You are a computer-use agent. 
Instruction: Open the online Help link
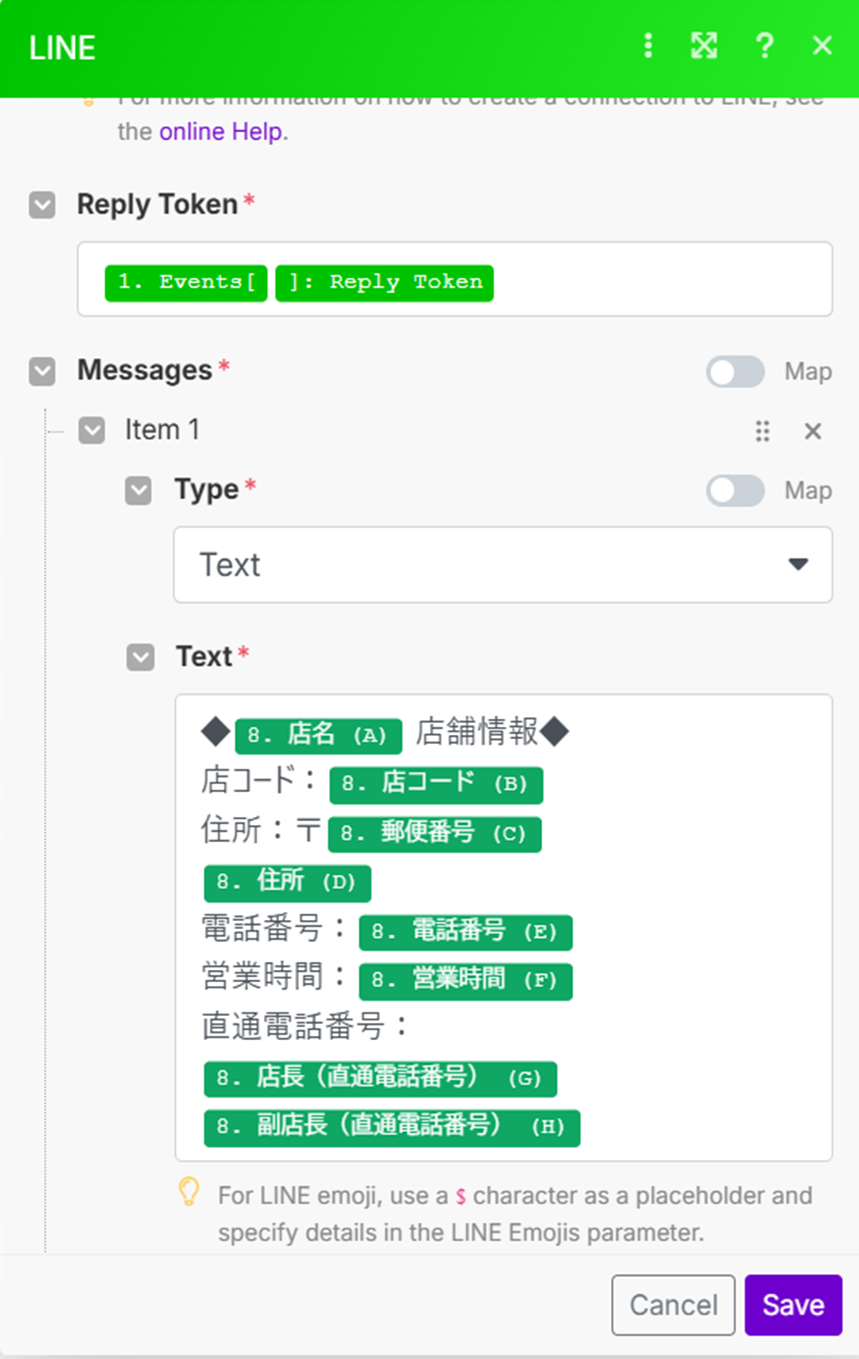point(220,132)
